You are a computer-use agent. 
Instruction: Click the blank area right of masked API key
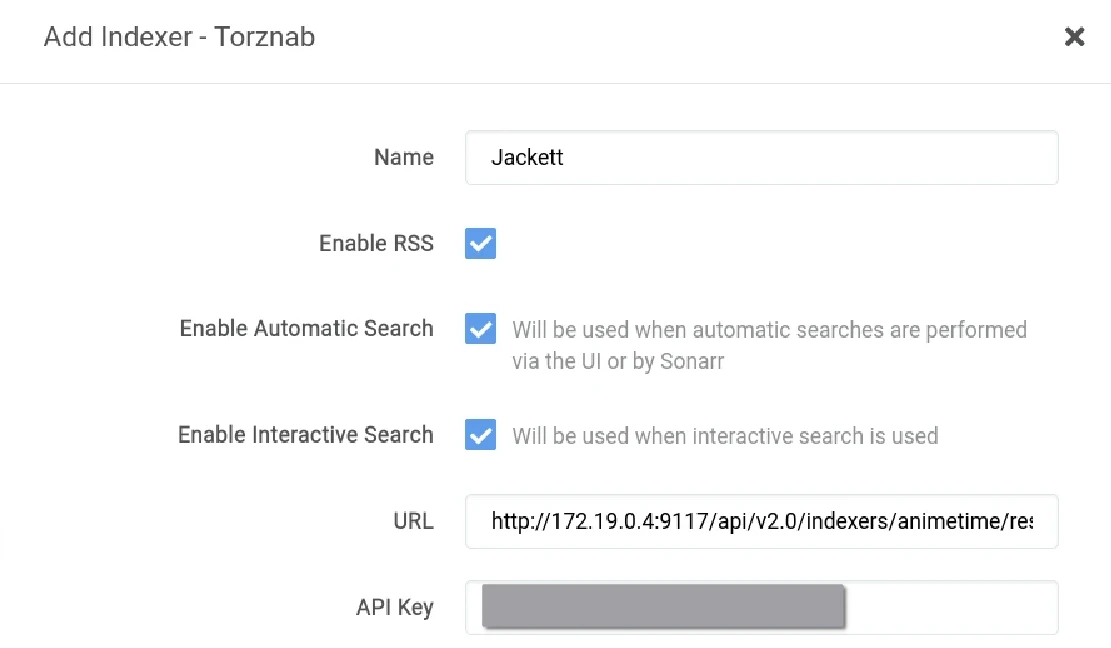point(950,607)
